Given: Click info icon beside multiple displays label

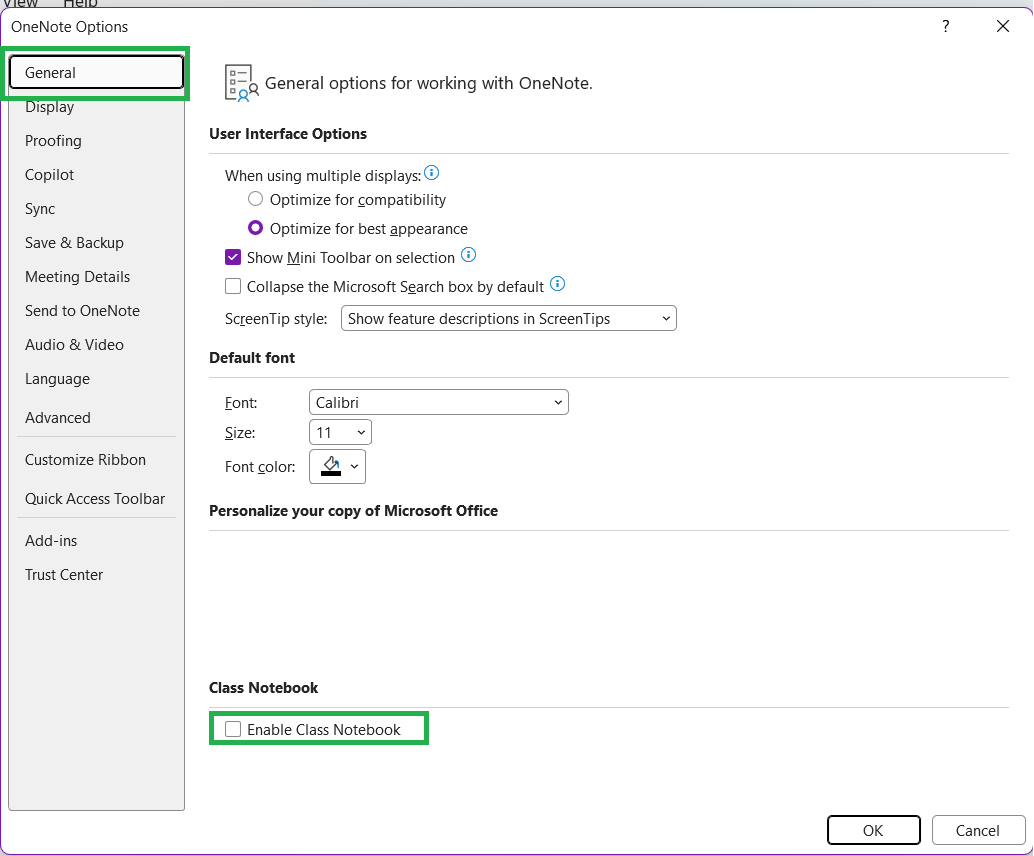Looking at the screenshot, I should [431, 173].
